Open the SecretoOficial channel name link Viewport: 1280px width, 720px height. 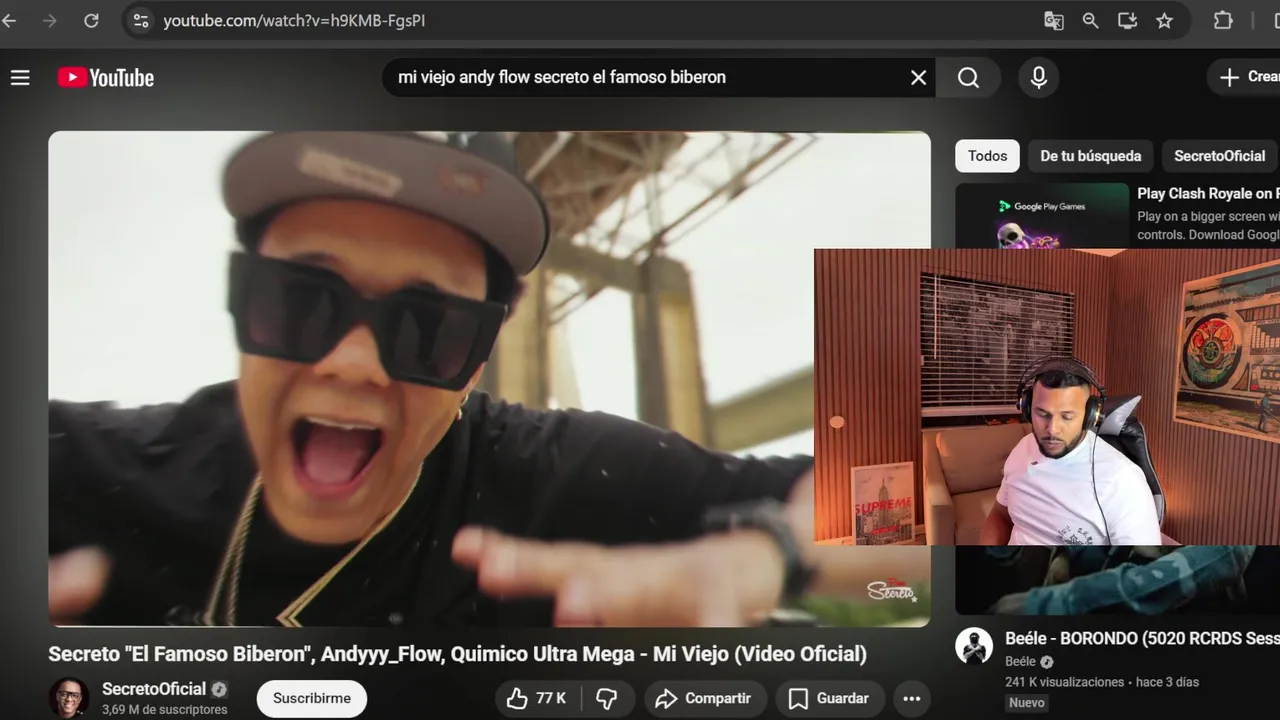pyautogui.click(x=154, y=689)
